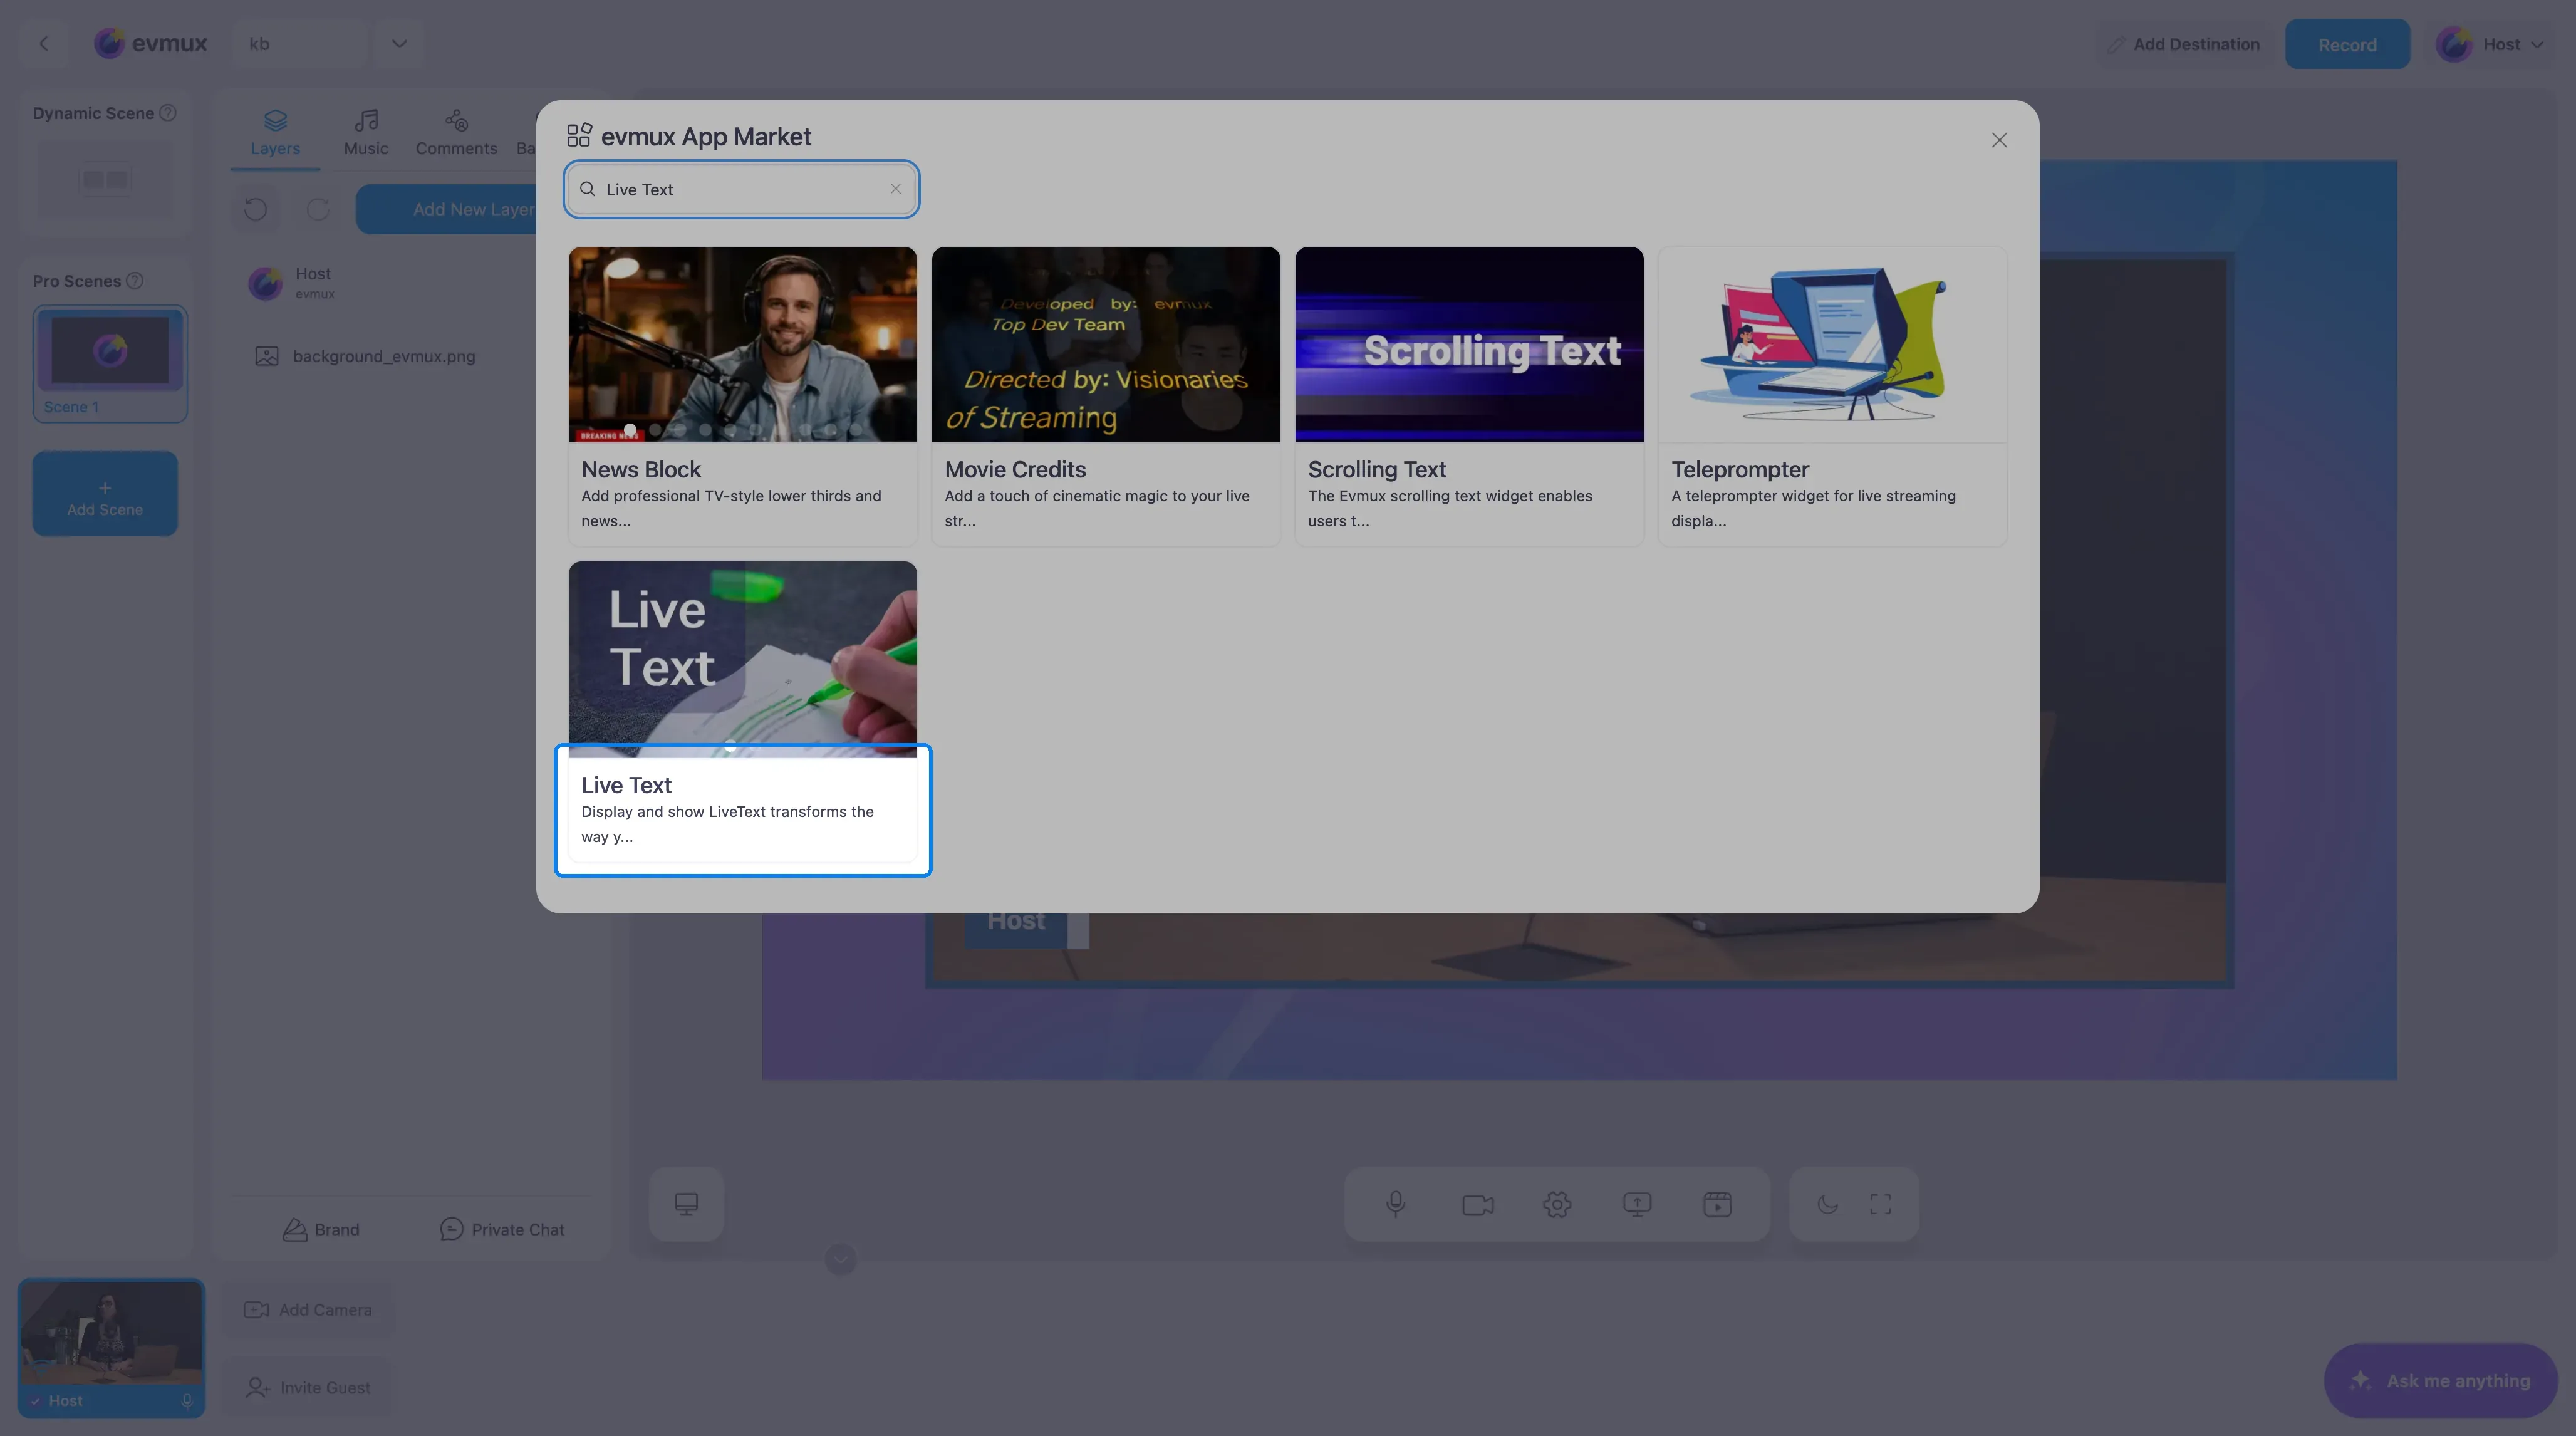Viewport: 2576px width, 1436px height.
Task: Expand the kb project dropdown
Action: pos(399,44)
